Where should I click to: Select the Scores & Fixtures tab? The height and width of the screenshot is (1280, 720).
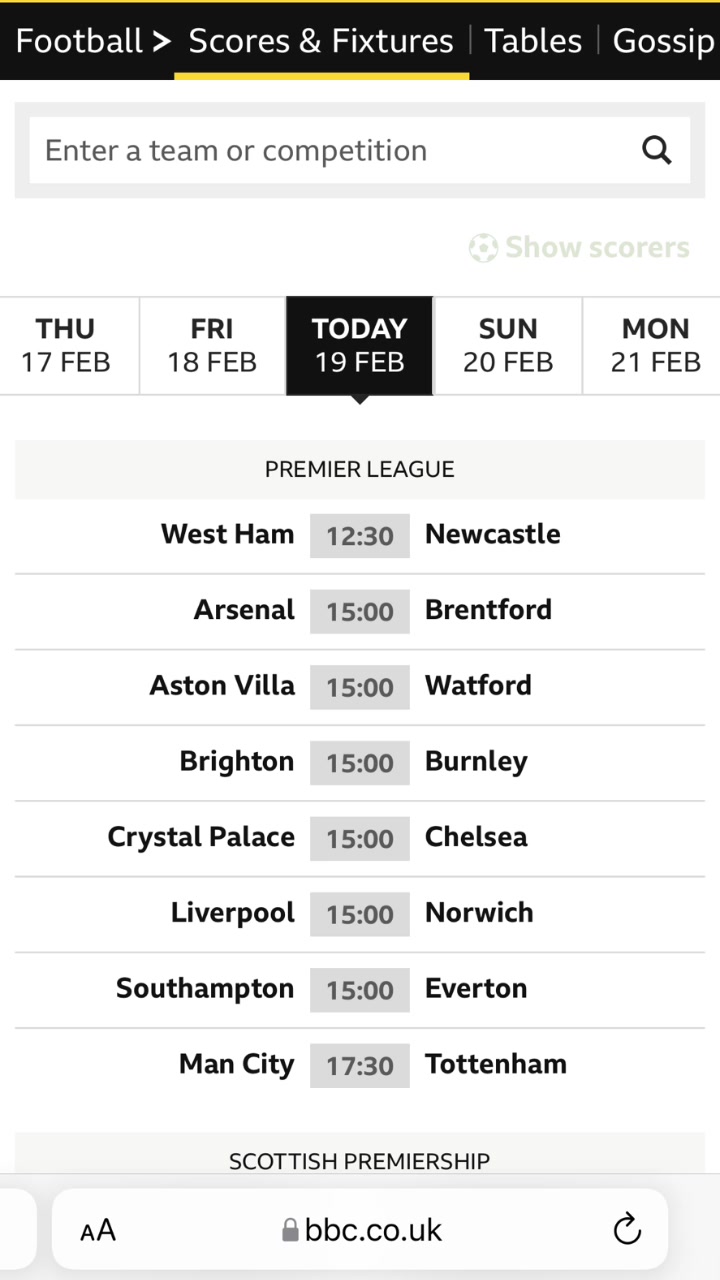pos(321,41)
